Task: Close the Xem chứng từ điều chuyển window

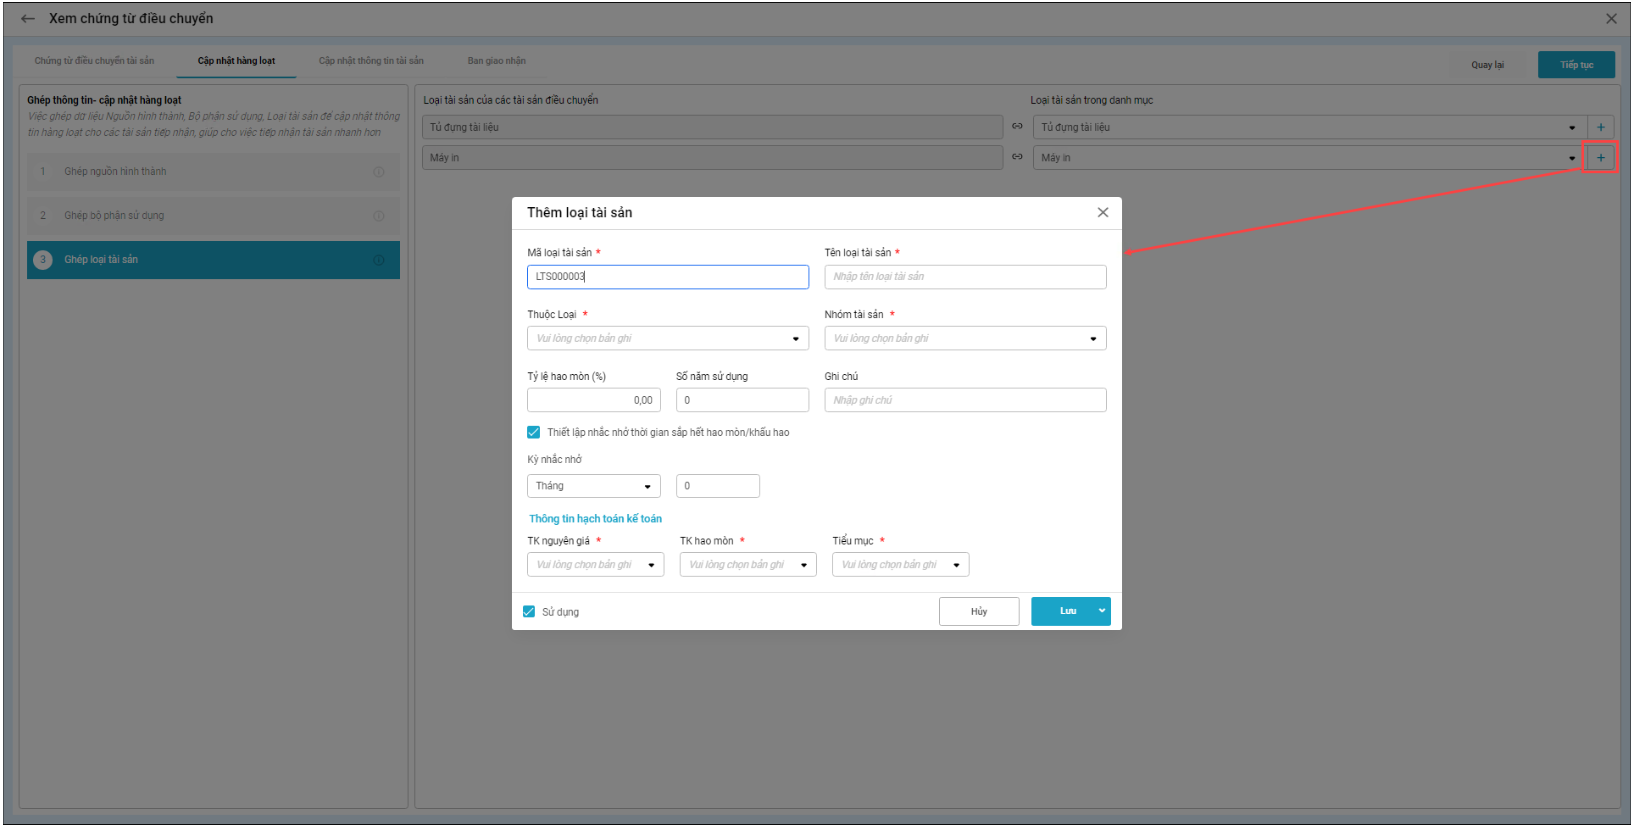Action: tap(1611, 19)
